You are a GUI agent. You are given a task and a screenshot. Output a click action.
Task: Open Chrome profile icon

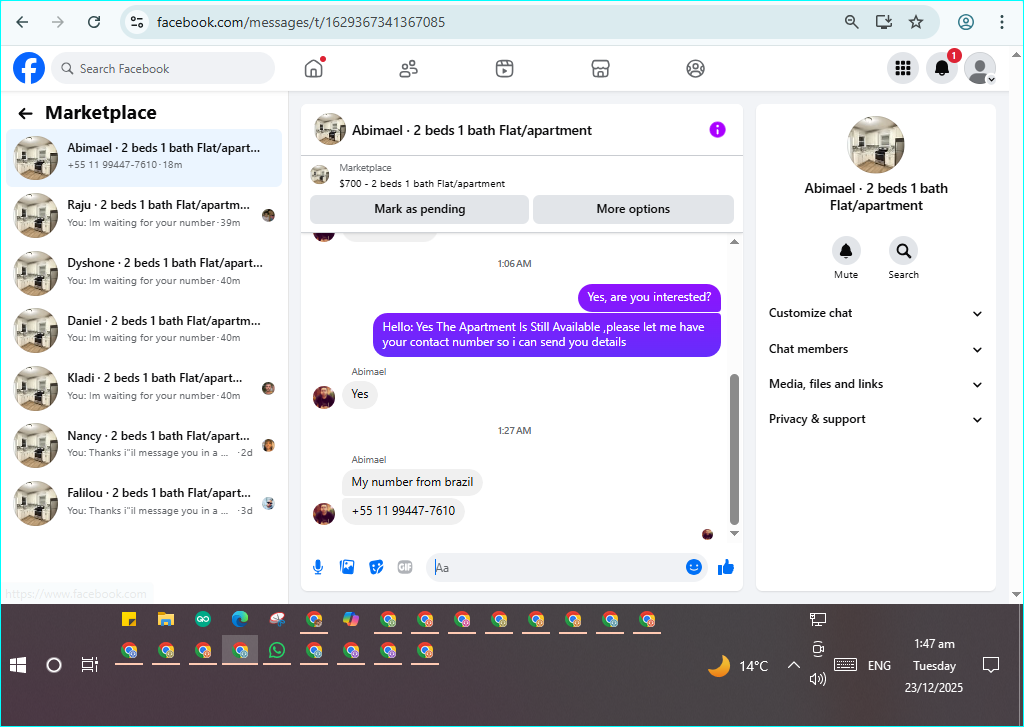click(x=966, y=22)
